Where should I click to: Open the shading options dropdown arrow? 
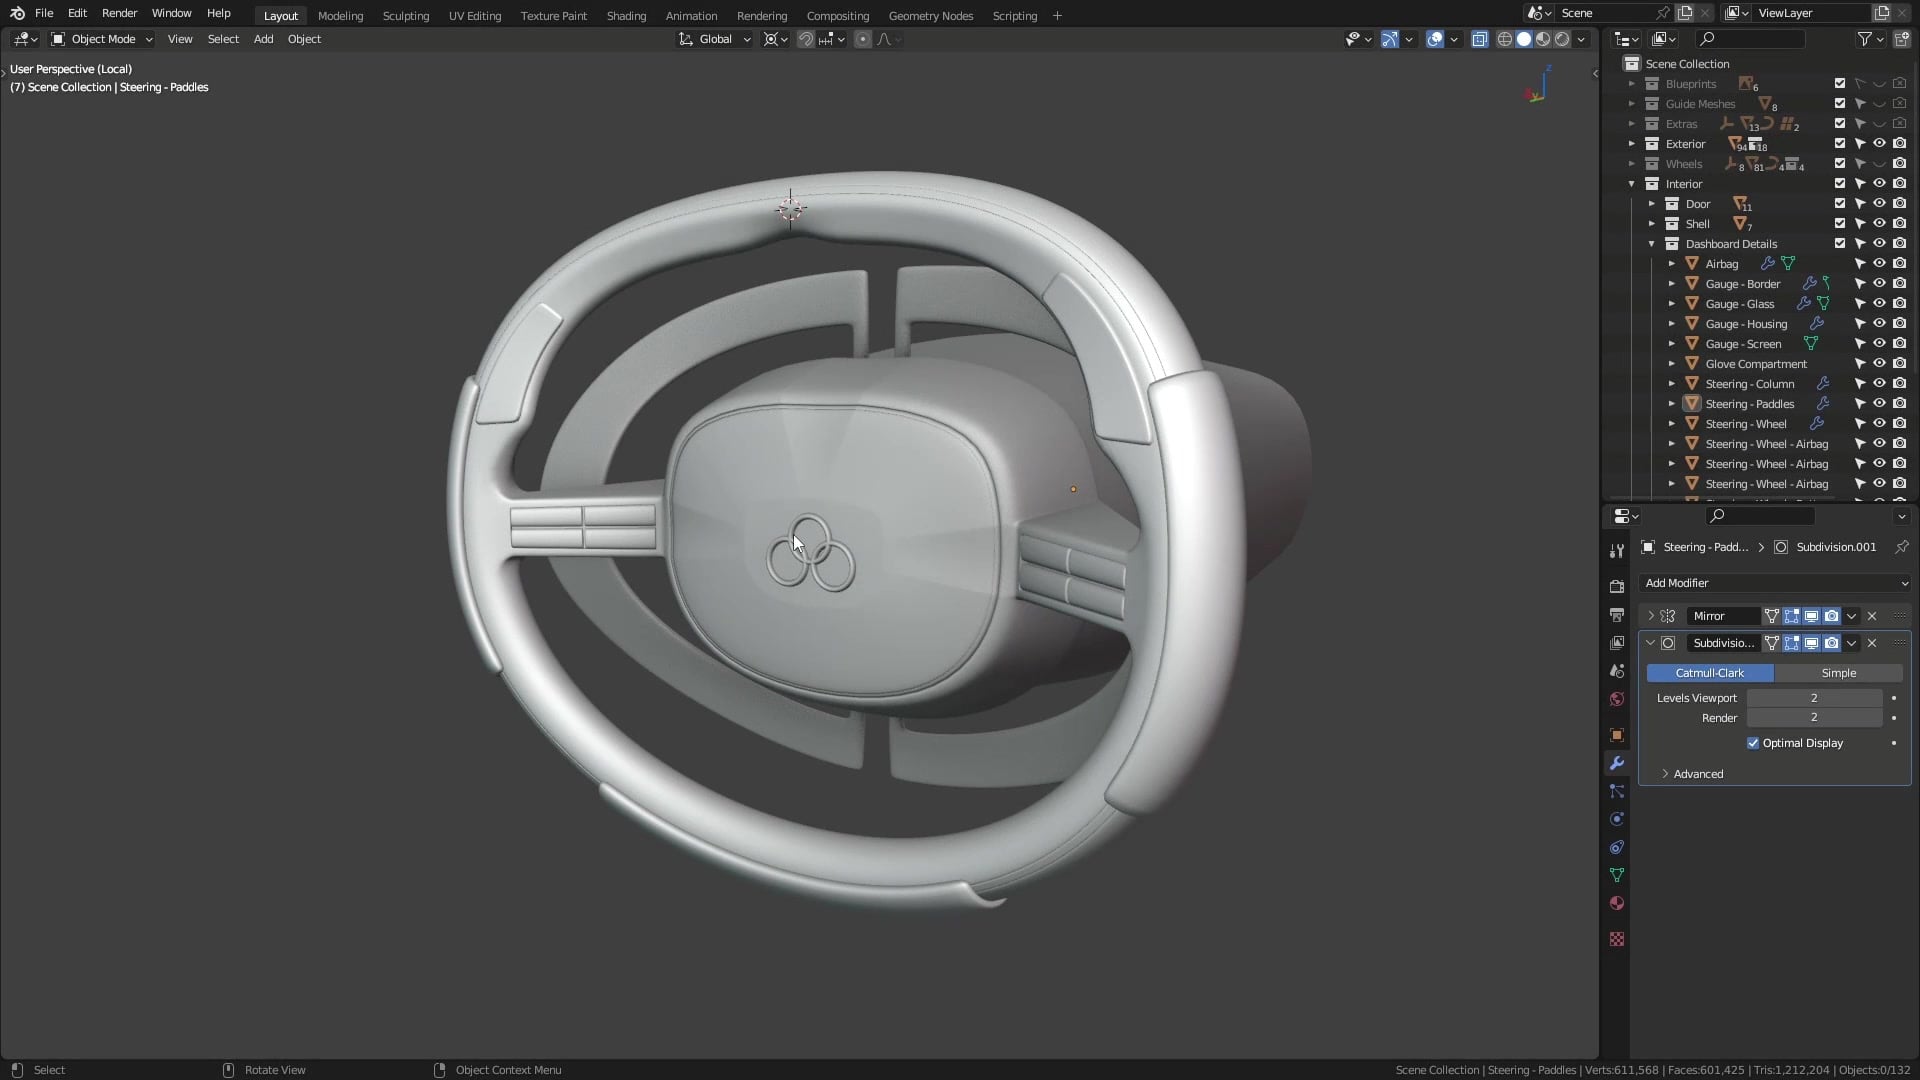click(1581, 39)
